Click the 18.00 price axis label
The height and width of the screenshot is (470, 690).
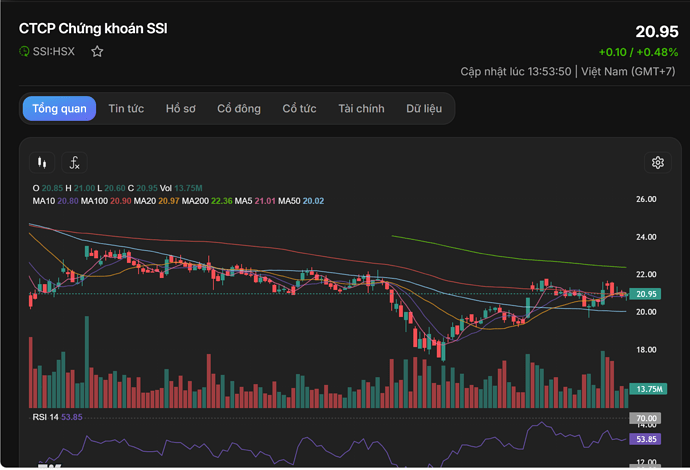click(646, 350)
